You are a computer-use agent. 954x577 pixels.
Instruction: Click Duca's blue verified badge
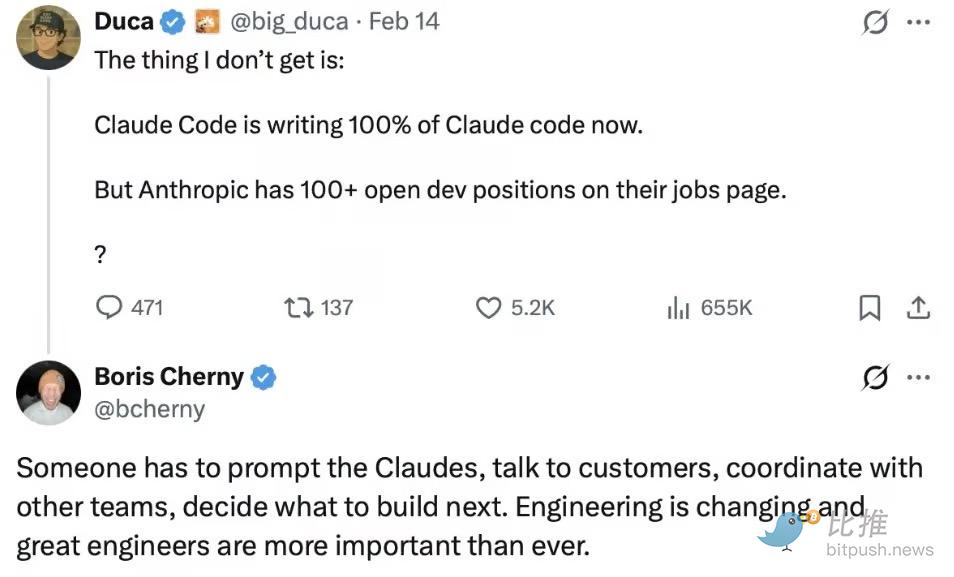[174, 22]
